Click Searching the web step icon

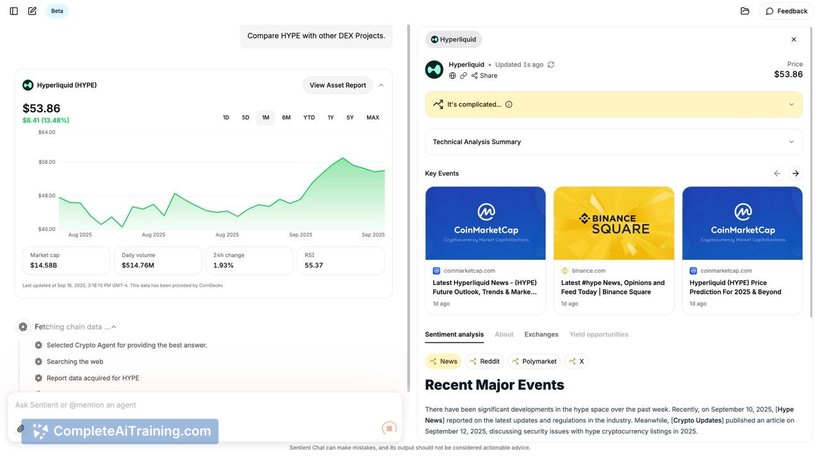click(x=38, y=362)
